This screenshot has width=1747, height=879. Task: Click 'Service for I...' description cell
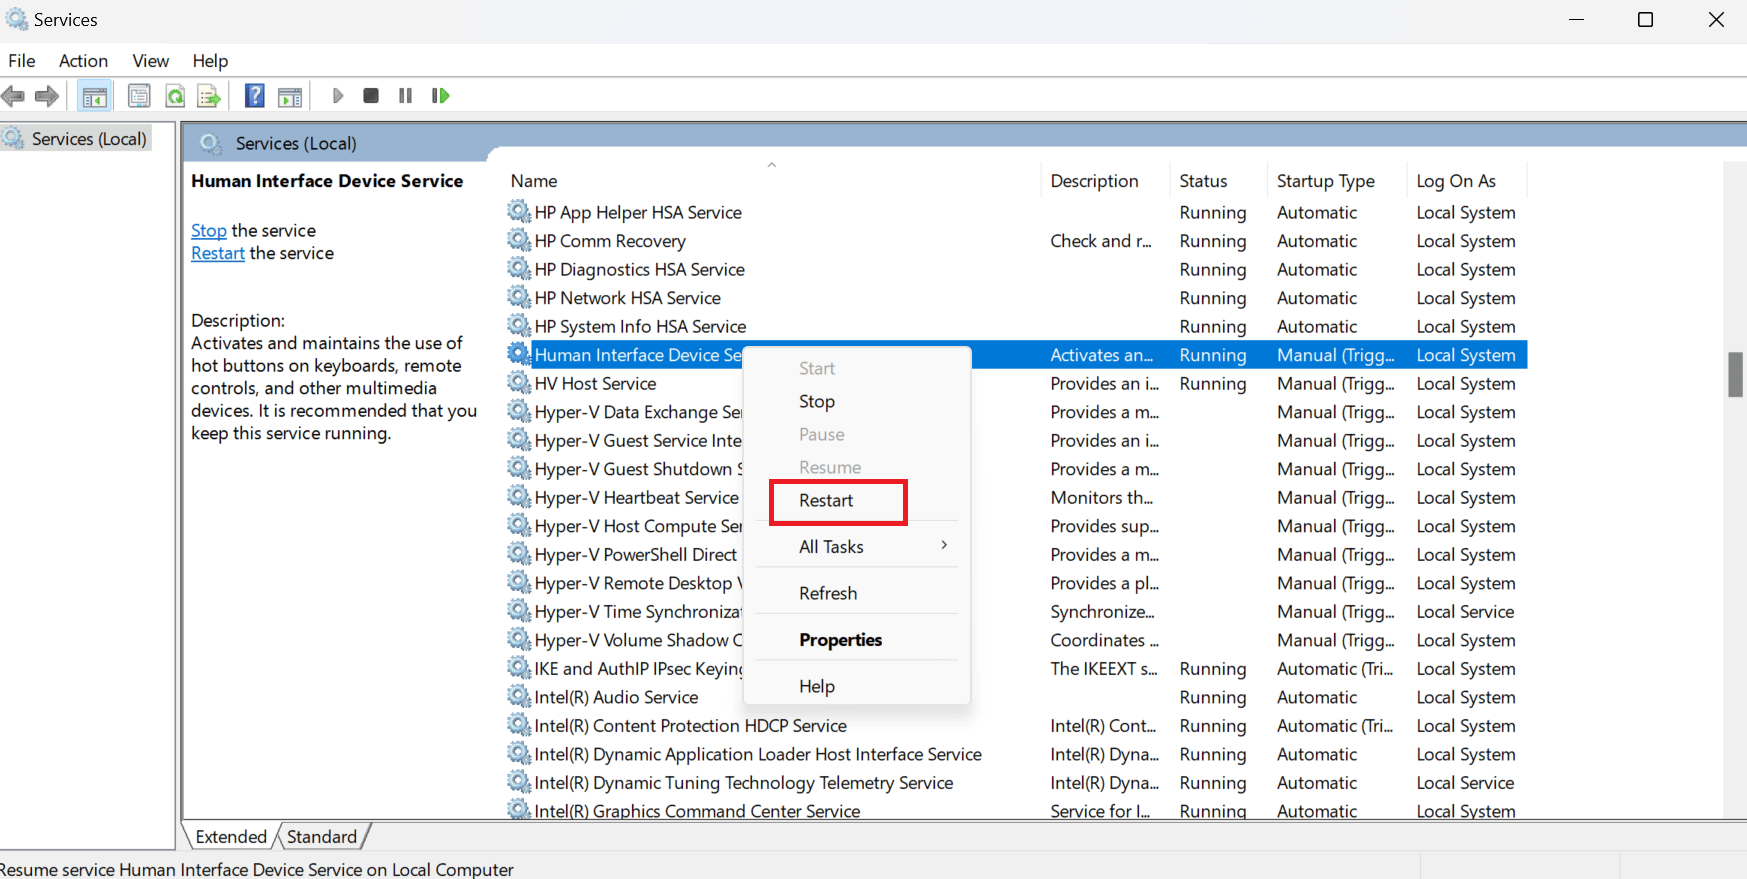pyautogui.click(x=1100, y=811)
